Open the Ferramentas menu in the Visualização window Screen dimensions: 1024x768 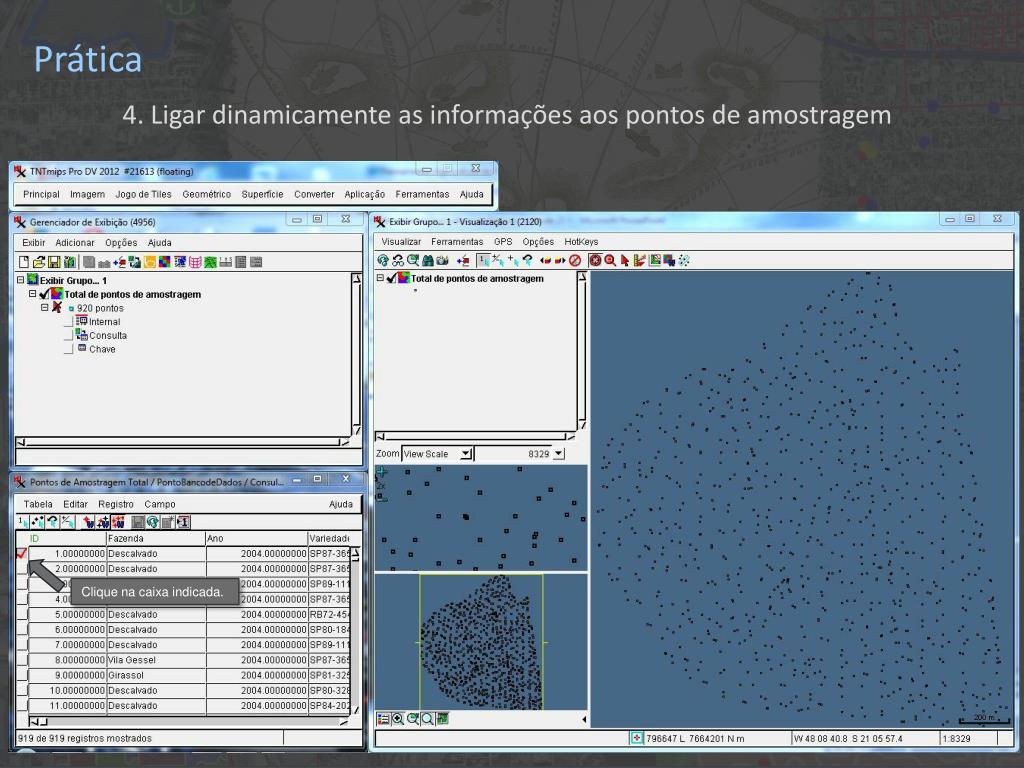click(457, 242)
